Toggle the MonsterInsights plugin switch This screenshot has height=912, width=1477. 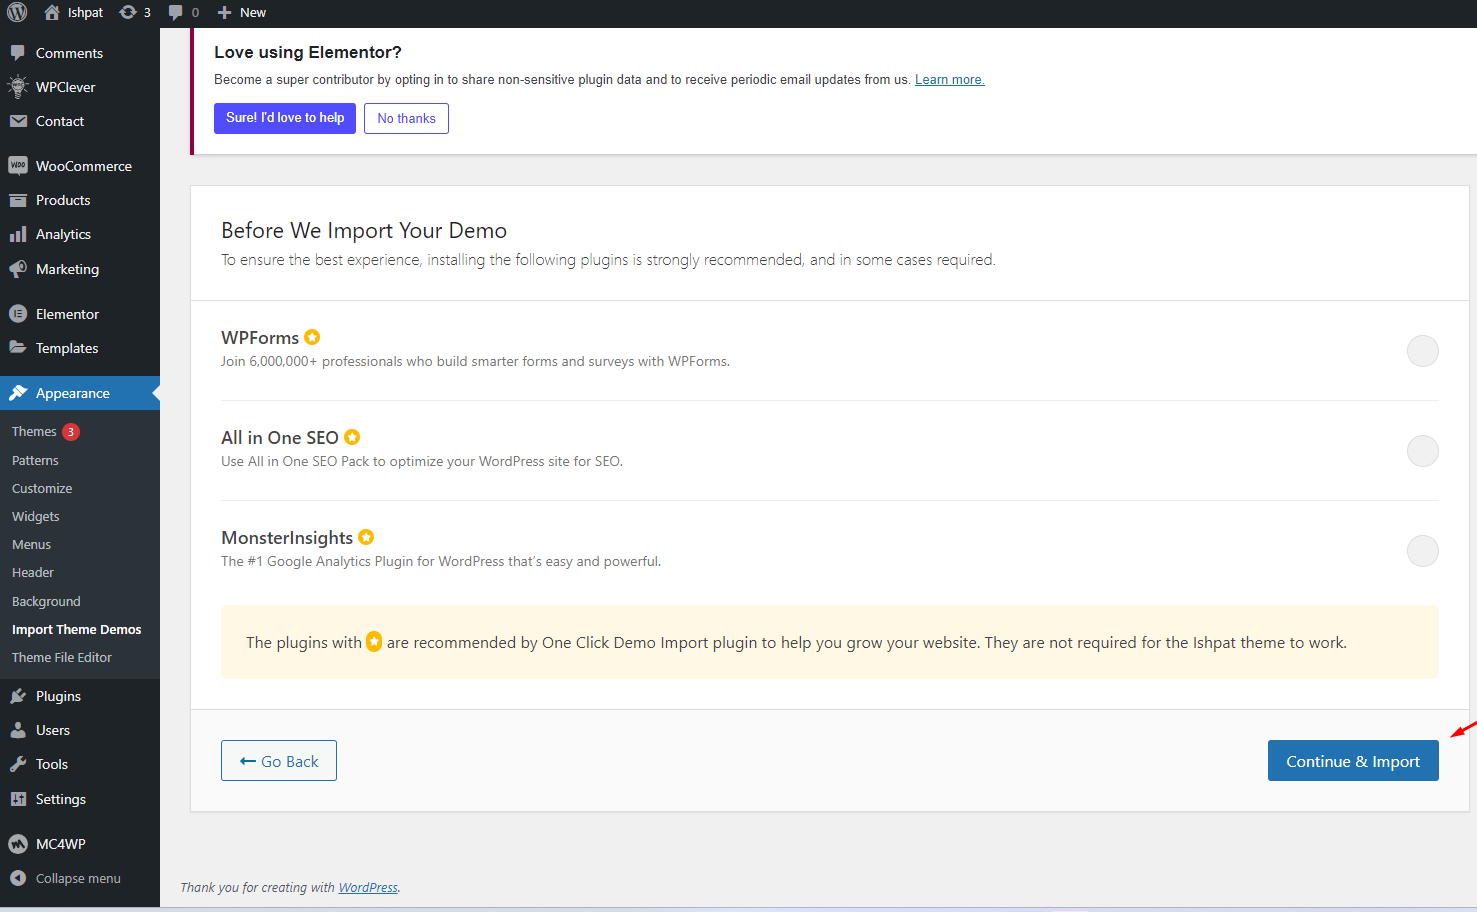[x=1422, y=551]
